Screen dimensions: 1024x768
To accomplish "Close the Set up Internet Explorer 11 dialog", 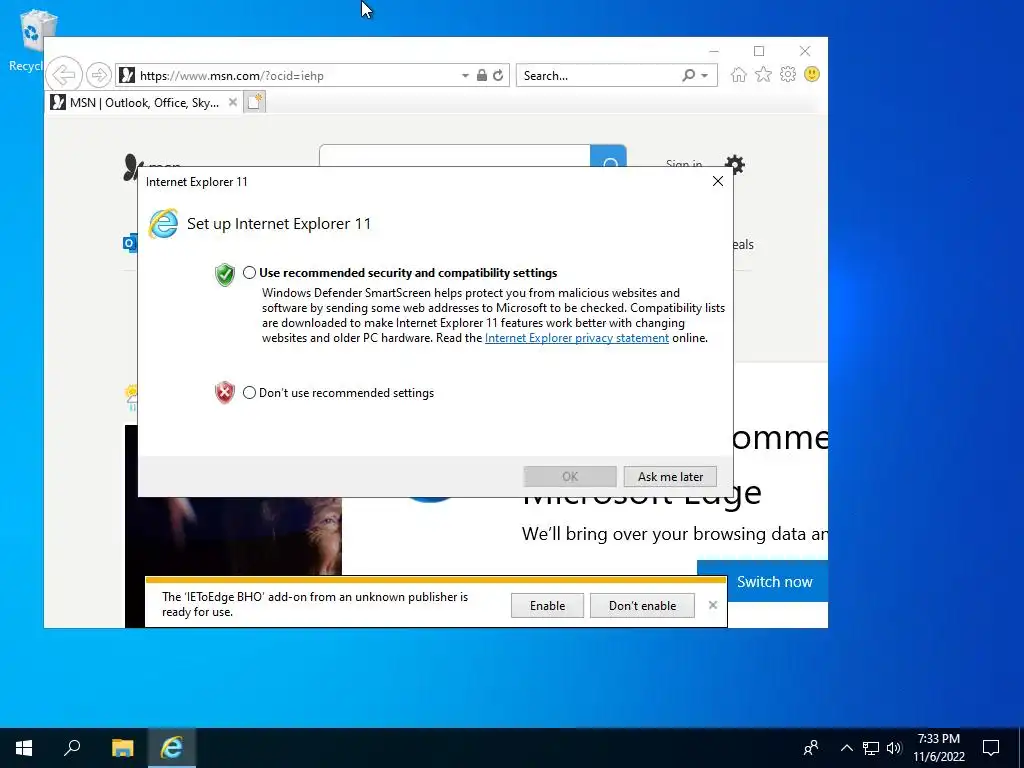I will (718, 181).
